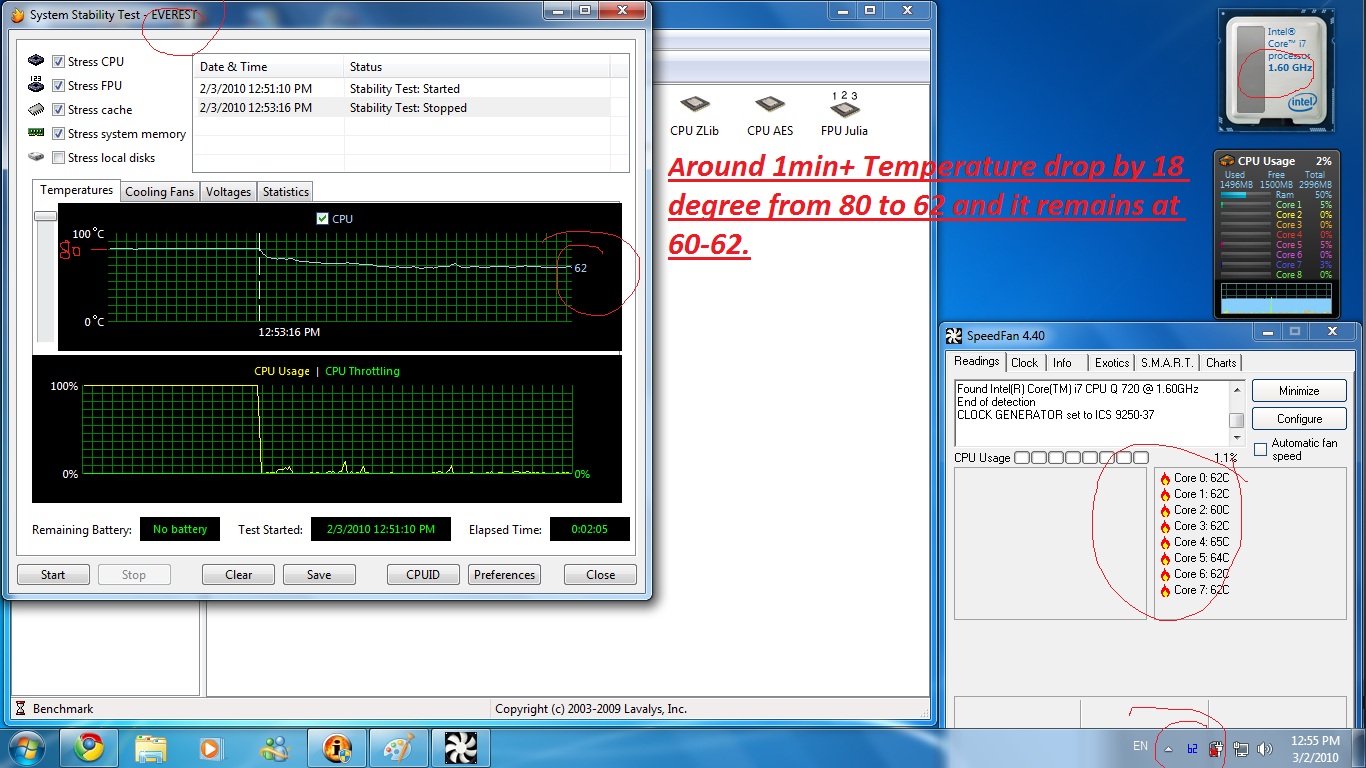Viewport: 1366px width, 768px height.
Task: Click the Status column header
Action: 476,67
